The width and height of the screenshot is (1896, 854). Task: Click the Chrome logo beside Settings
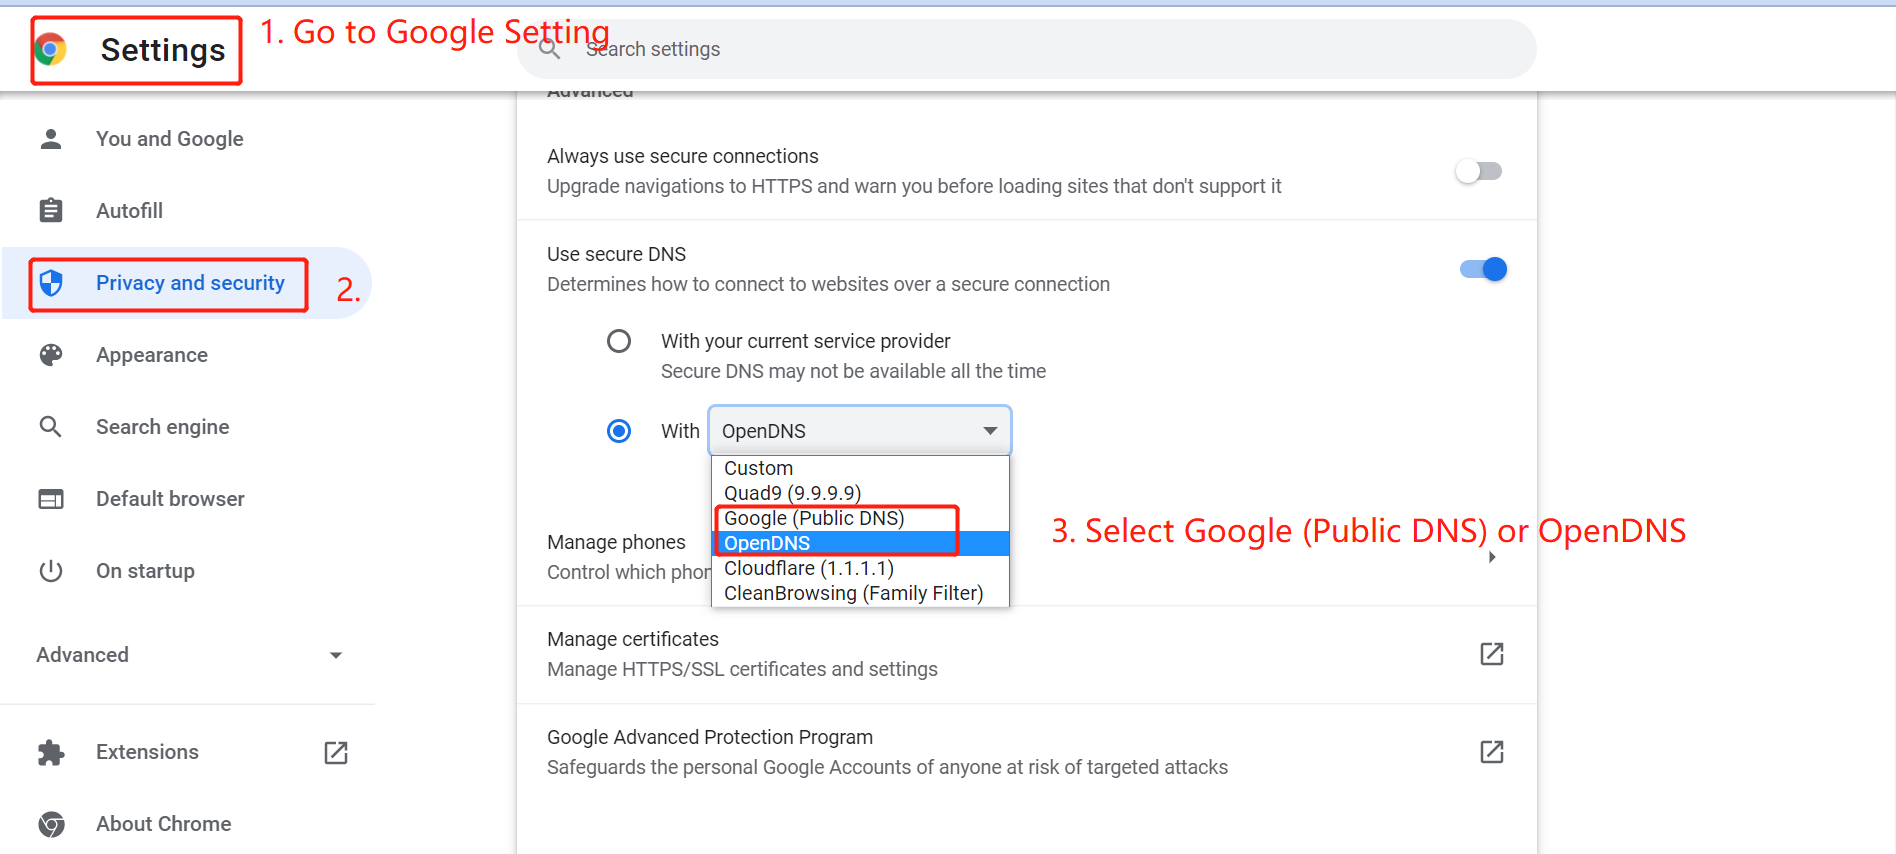[x=50, y=49]
